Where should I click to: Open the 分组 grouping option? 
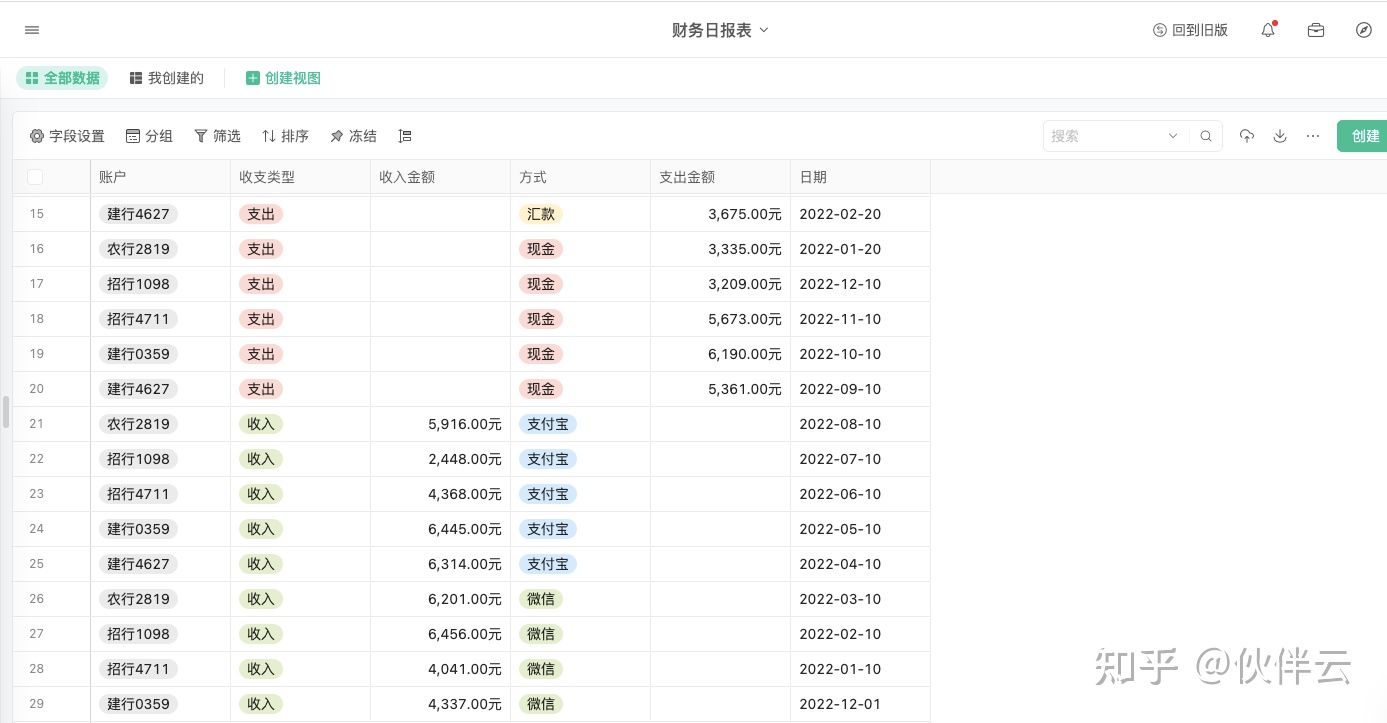pyautogui.click(x=149, y=136)
